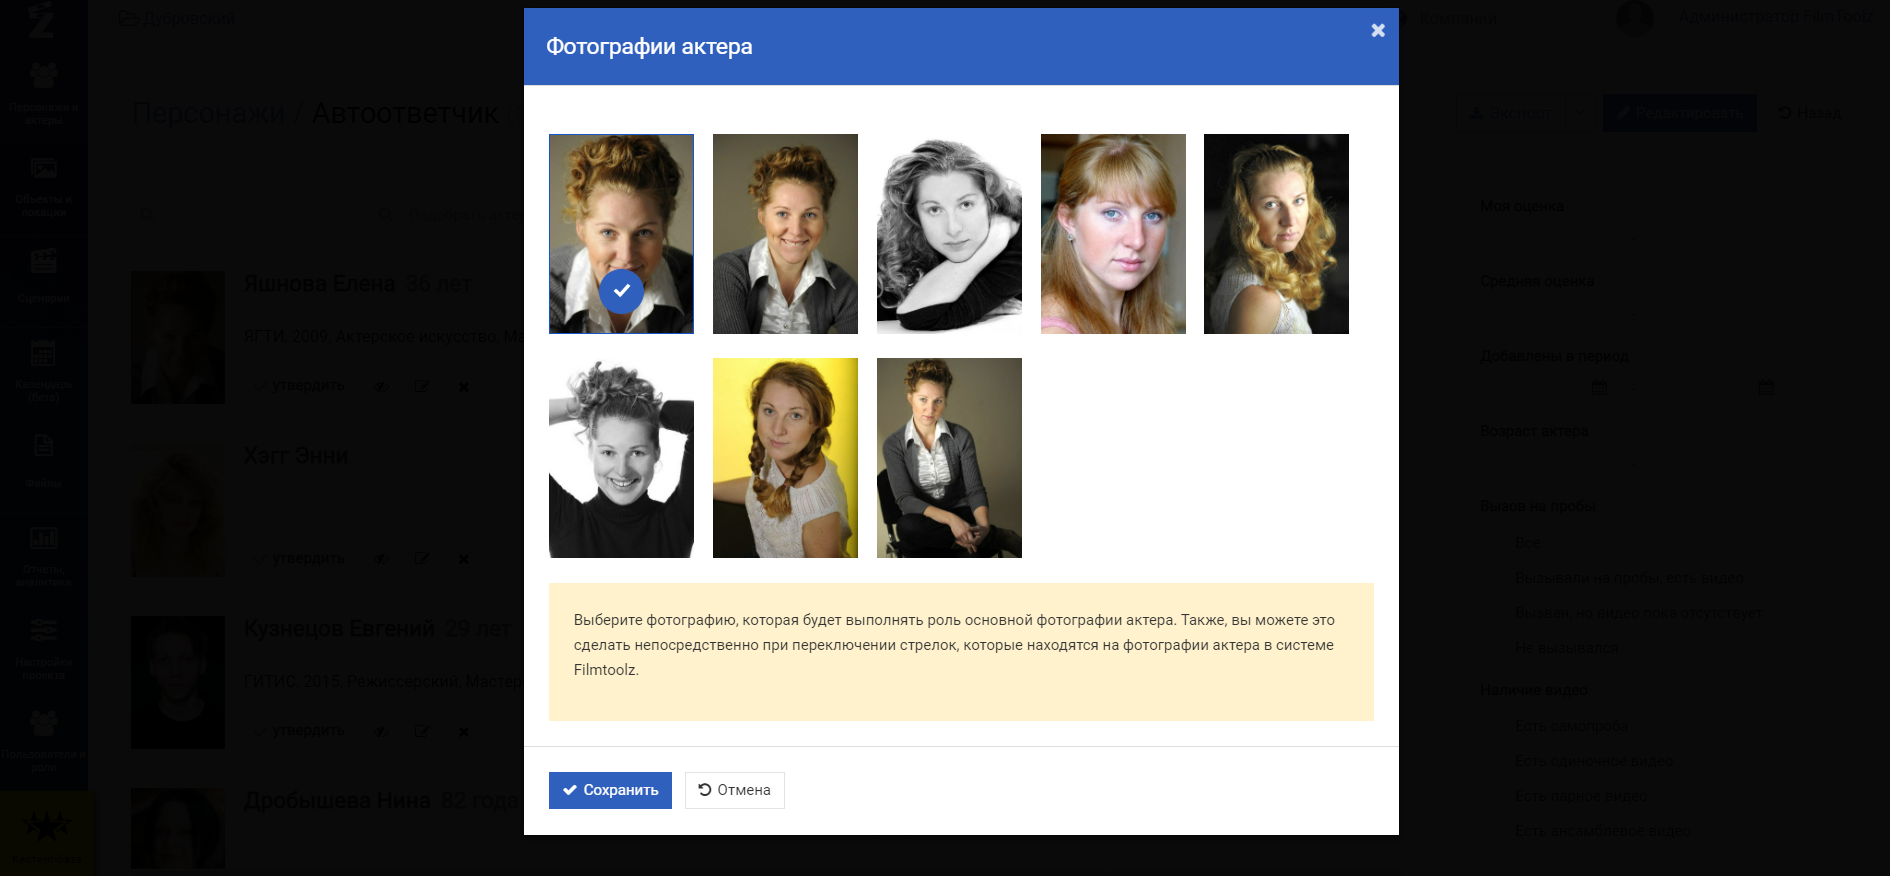Viewport: 1890px width, 876px height.
Task: Pick the black-and-white portrait resting on arm
Action: tap(949, 234)
